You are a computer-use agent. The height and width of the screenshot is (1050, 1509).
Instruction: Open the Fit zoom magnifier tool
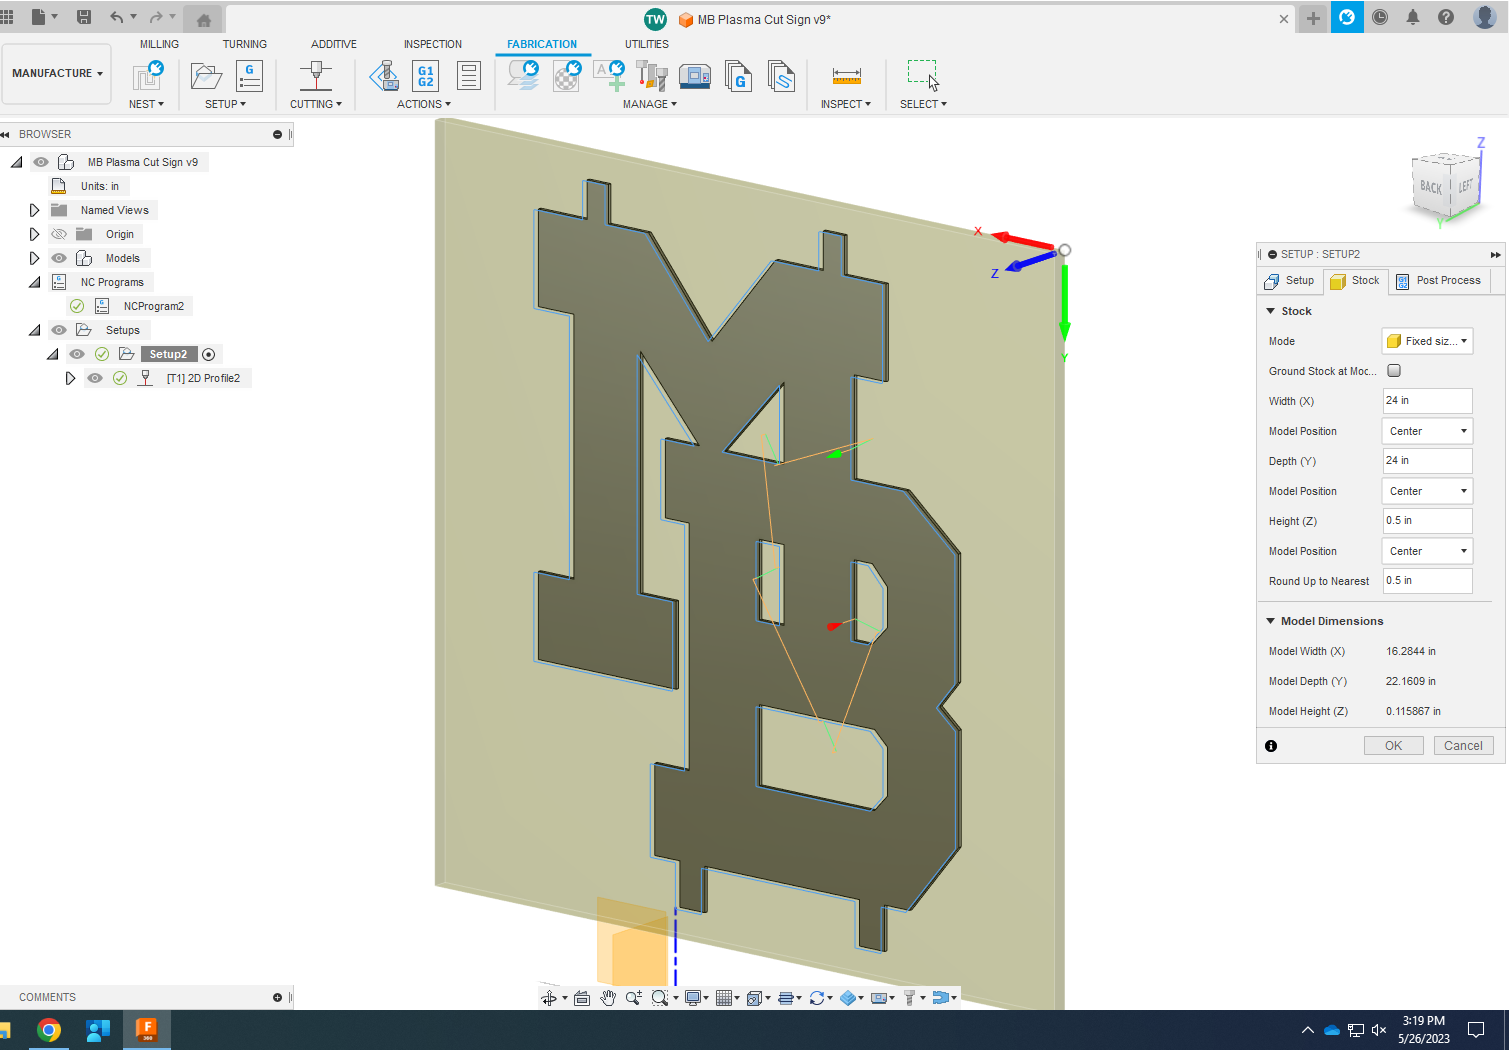pos(660,996)
